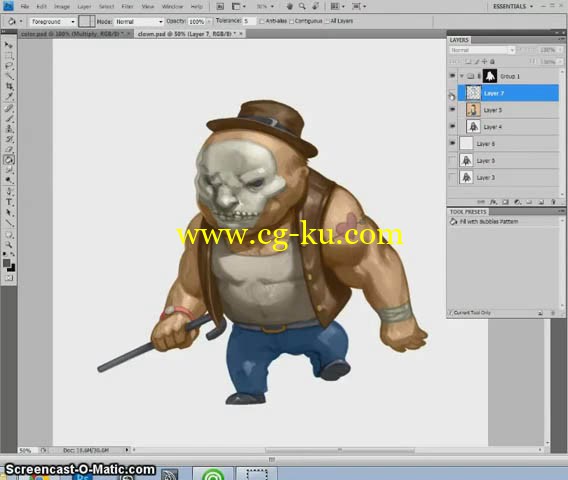Image resolution: width=568 pixels, height=480 pixels.
Task: Create new adjustment layer icon
Action: click(x=517, y=202)
